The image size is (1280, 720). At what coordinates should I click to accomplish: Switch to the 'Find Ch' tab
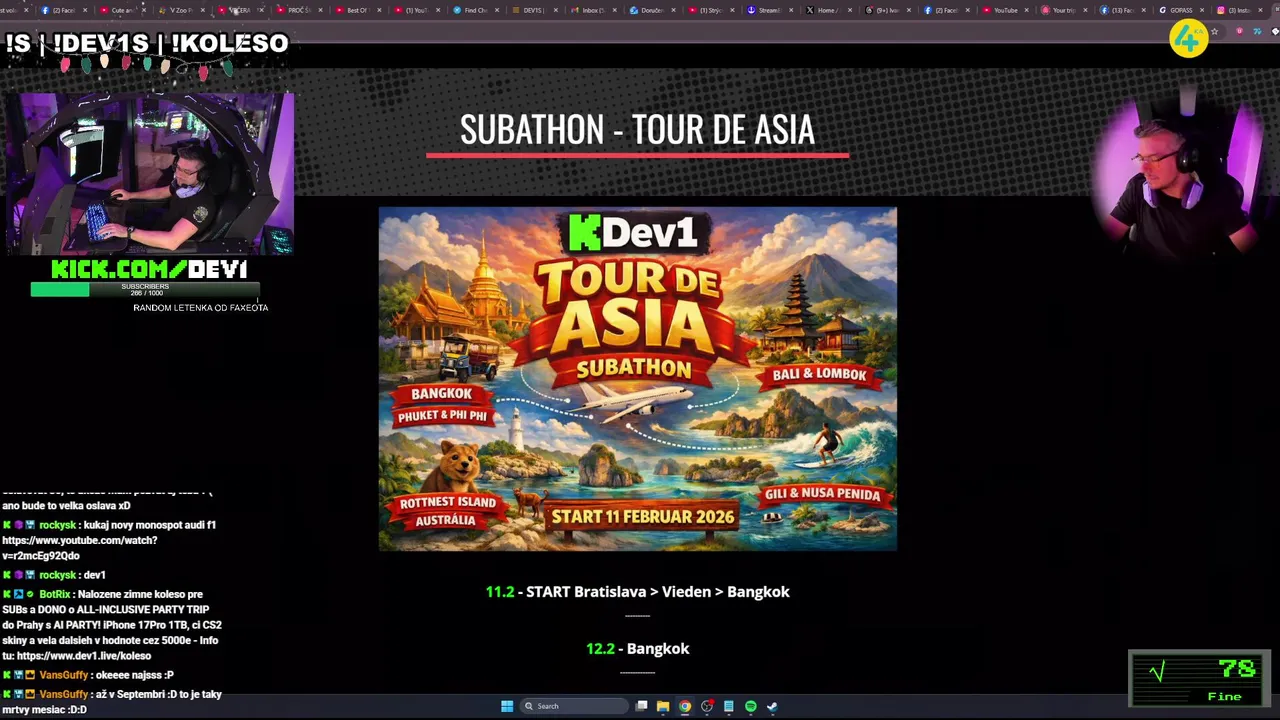(x=473, y=10)
